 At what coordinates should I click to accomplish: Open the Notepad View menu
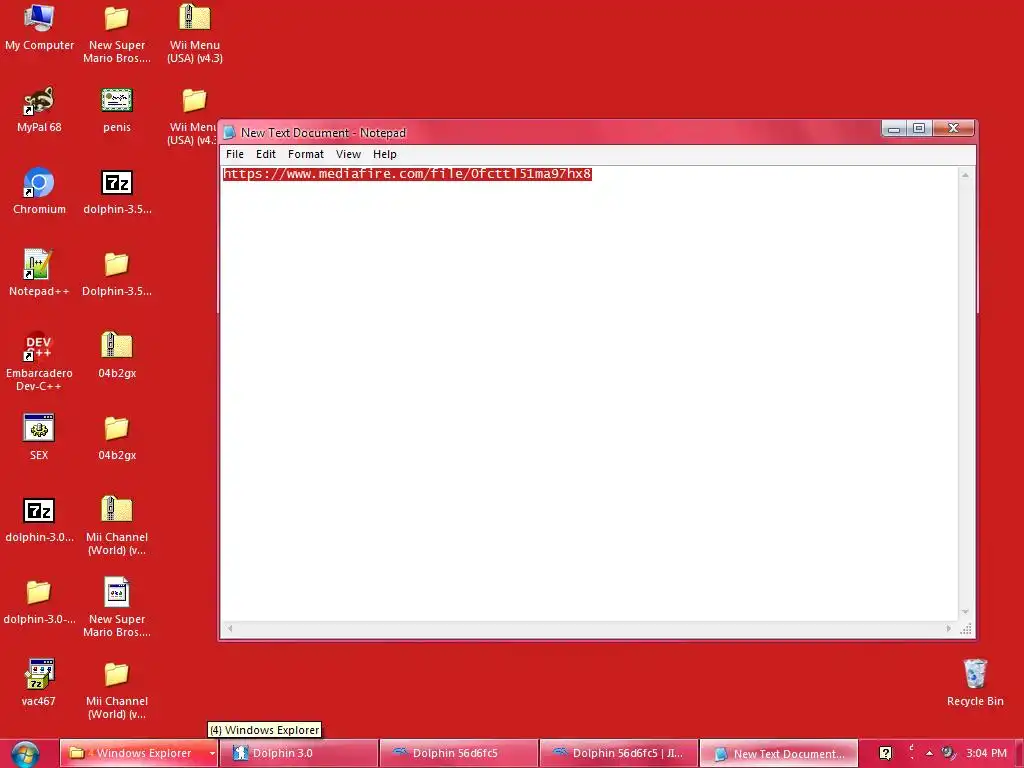point(348,154)
